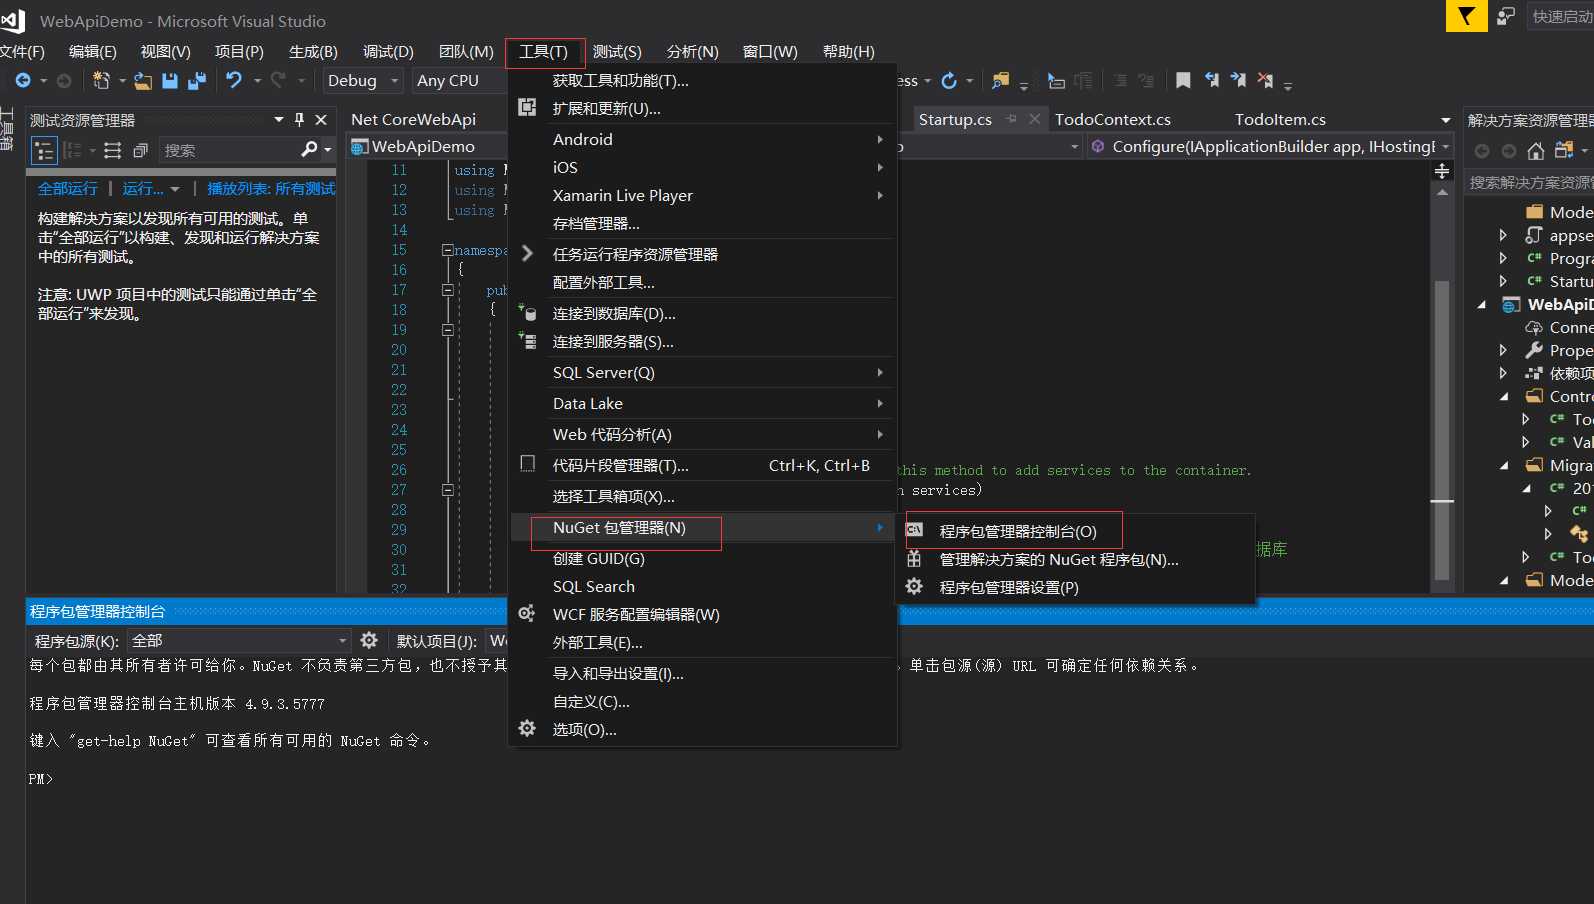This screenshot has width=1594, height=904.
Task: Open the 调试(D) menu
Action: (x=388, y=52)
